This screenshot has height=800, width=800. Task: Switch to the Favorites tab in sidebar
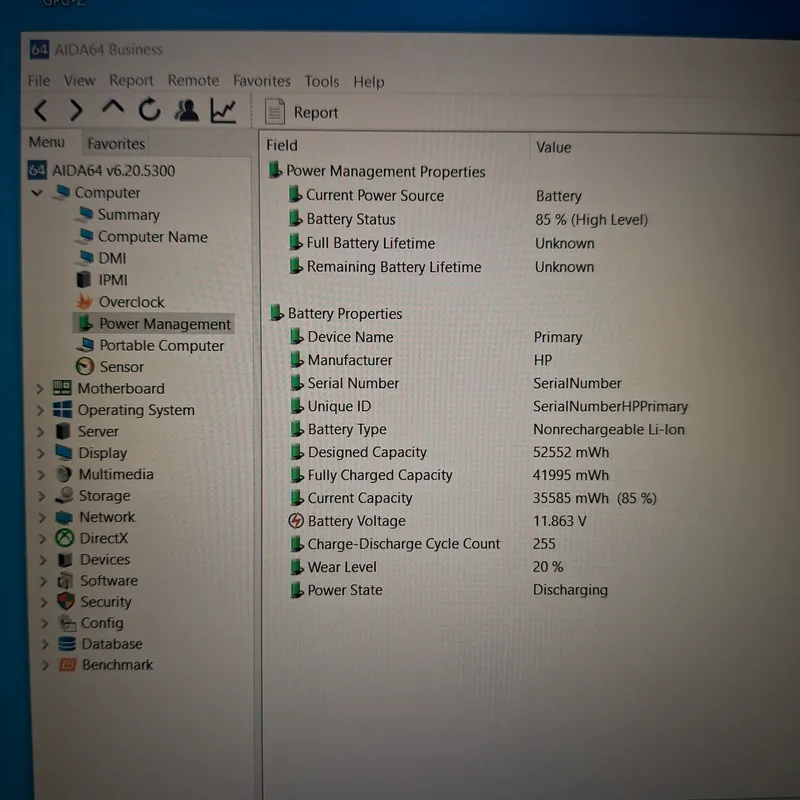pyautogui.click(x=116, y=144)
